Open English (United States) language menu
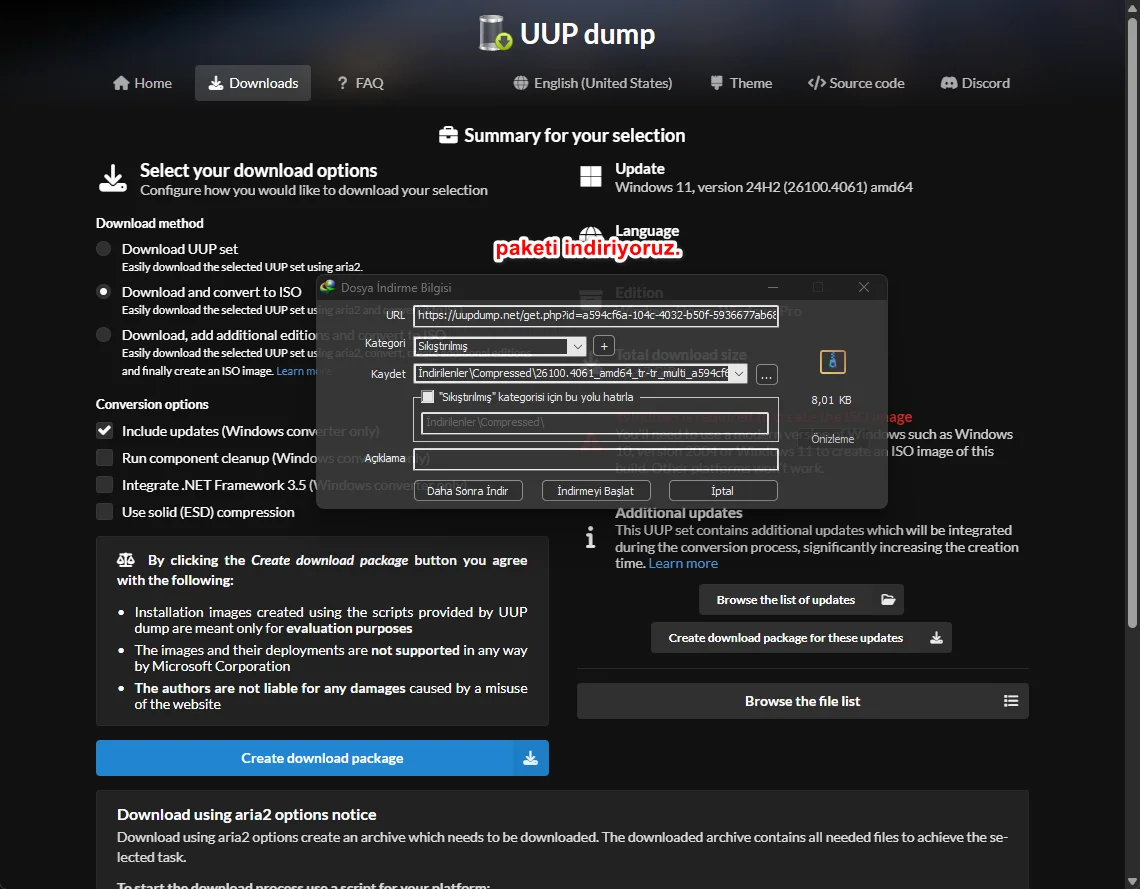The image size is (1140, 889). [593, 83]
